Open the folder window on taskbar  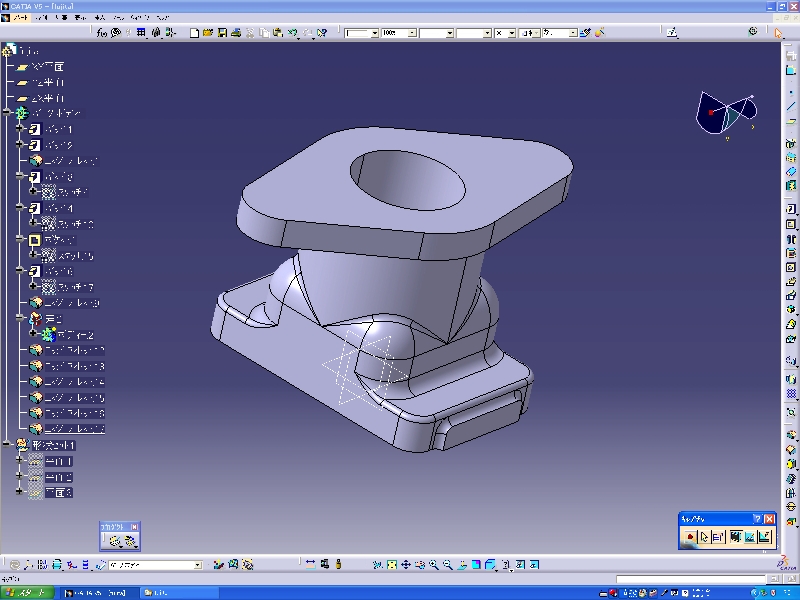click(179, 593)
